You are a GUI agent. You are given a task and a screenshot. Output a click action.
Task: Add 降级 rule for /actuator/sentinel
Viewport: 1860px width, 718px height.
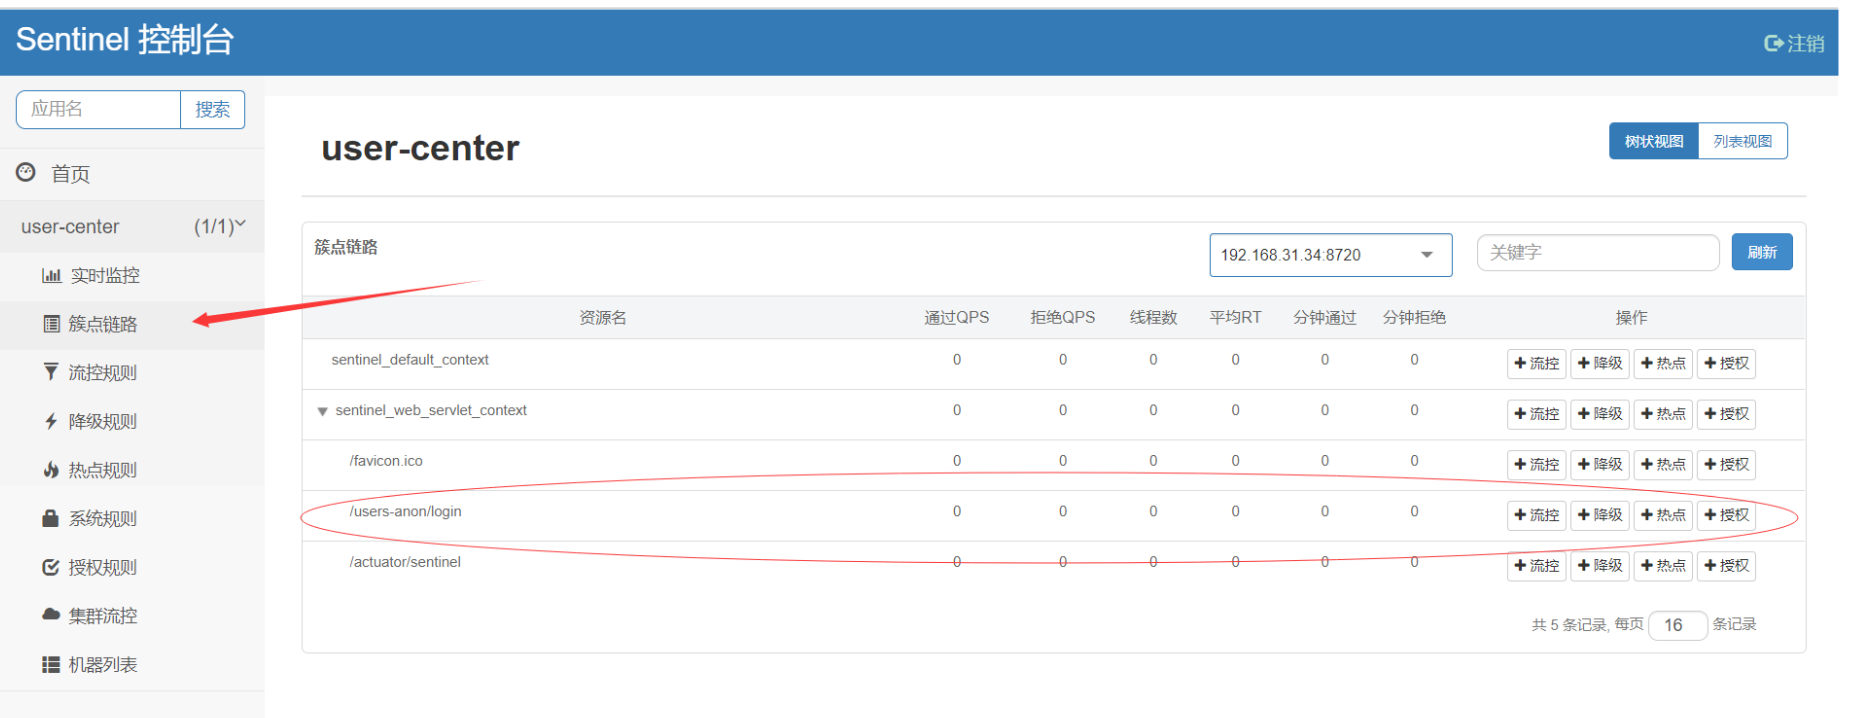[1600, 566]
